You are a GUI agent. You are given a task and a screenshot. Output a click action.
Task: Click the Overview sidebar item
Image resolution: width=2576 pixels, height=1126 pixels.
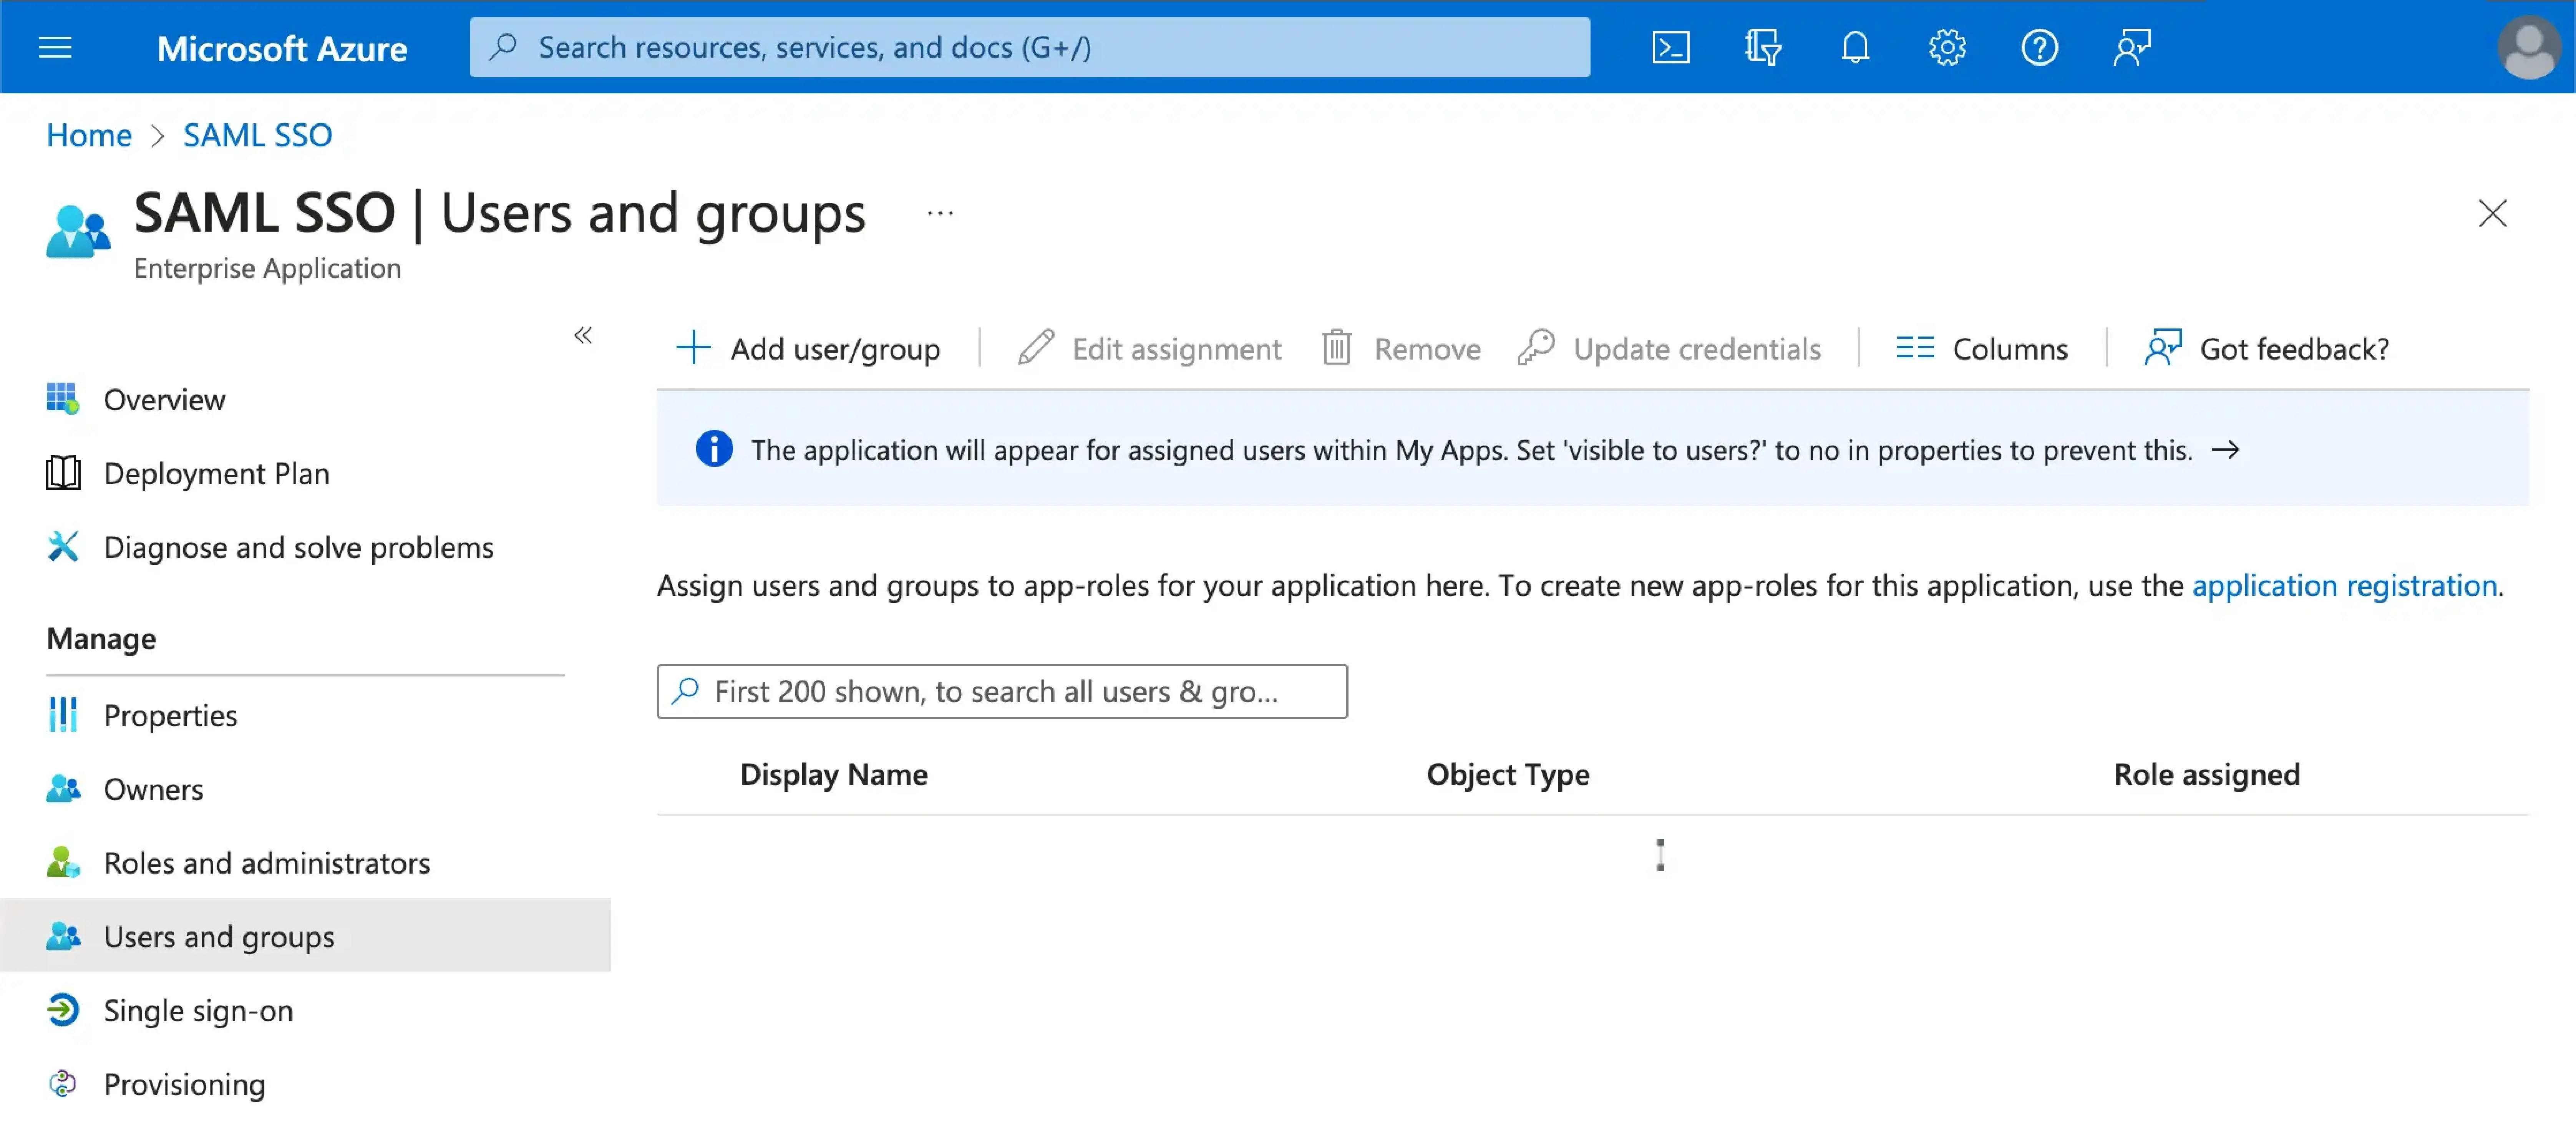(163, 398)
